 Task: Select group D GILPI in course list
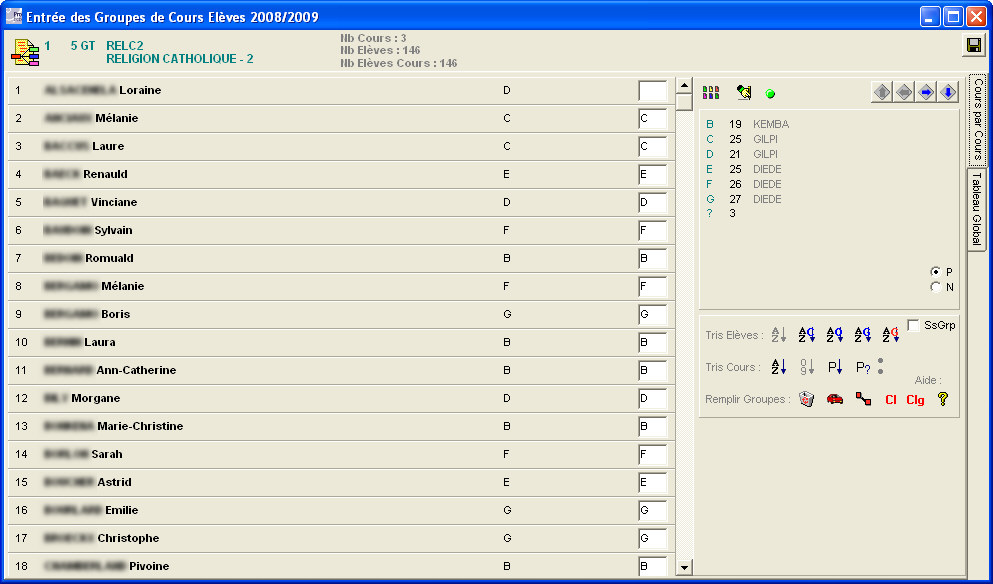pos(742,154)
